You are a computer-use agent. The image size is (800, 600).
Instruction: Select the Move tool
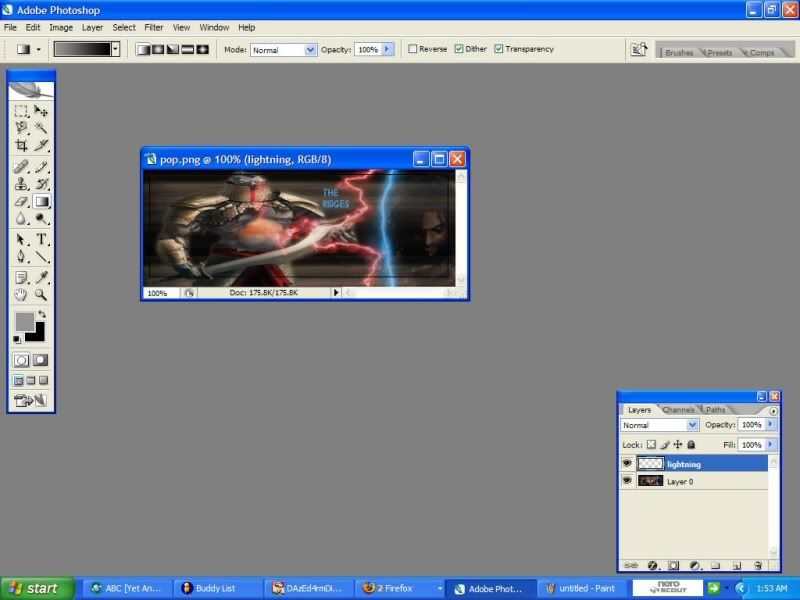point(41,111)
